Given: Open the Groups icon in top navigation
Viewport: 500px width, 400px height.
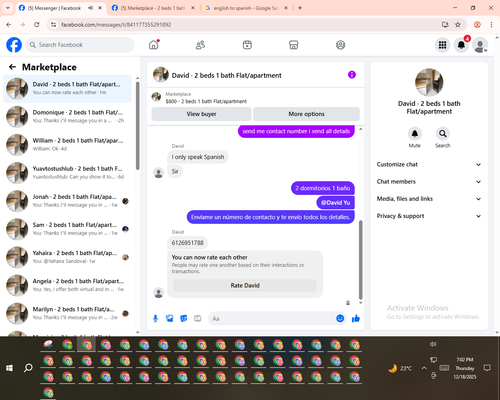Looking at the screenshot, I should [x=340, y=45].
